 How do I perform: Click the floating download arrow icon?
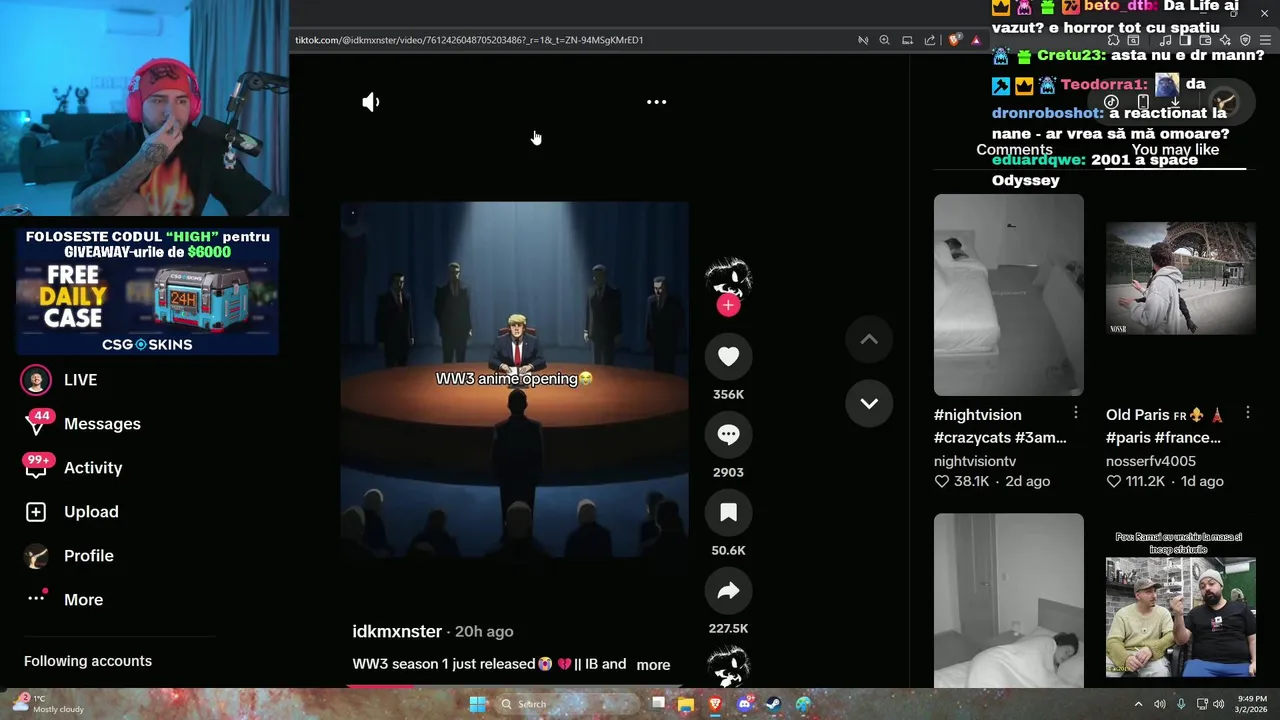1175,102
